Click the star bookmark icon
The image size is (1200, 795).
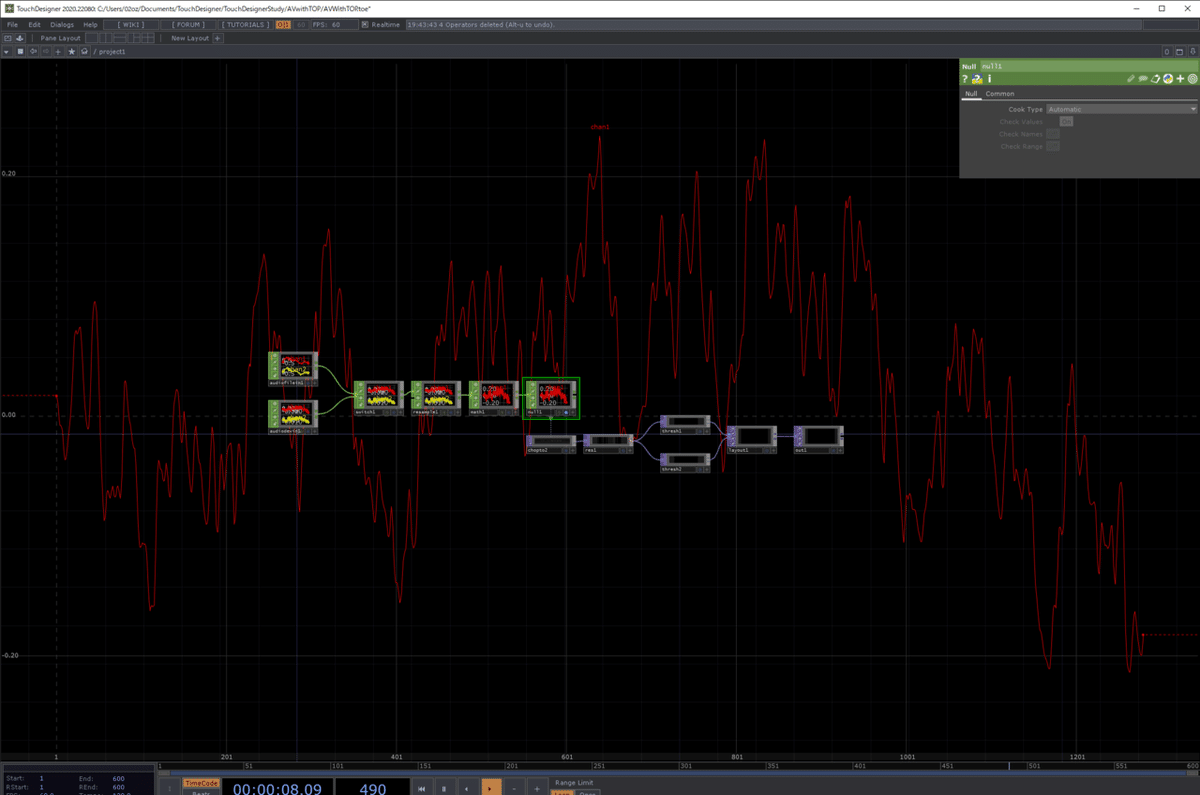pos(71,51)
